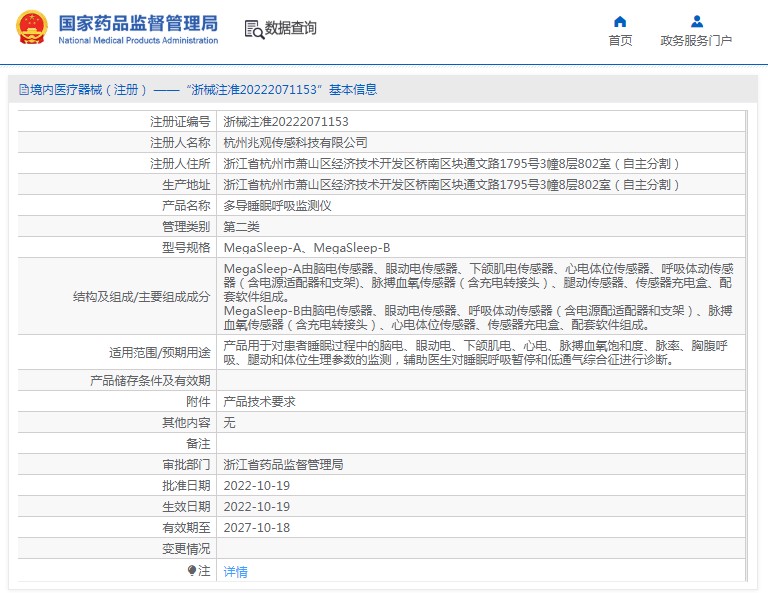Open 政务服务门户 via the person icon
768x593 pixels.
pyautogui.click(x=696, y=21)
